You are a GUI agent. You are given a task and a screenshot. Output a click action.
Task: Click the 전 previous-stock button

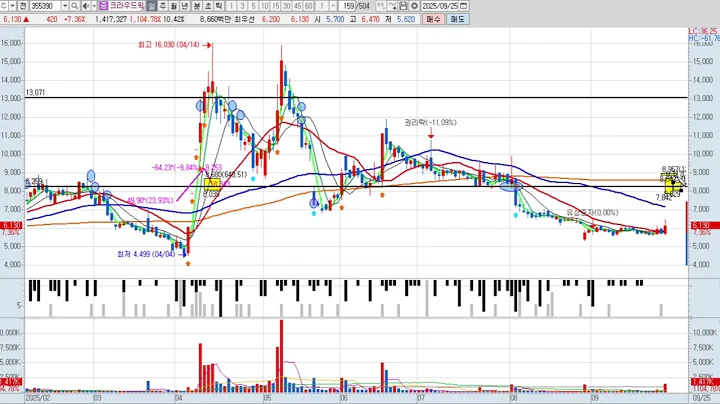point(23,6)
